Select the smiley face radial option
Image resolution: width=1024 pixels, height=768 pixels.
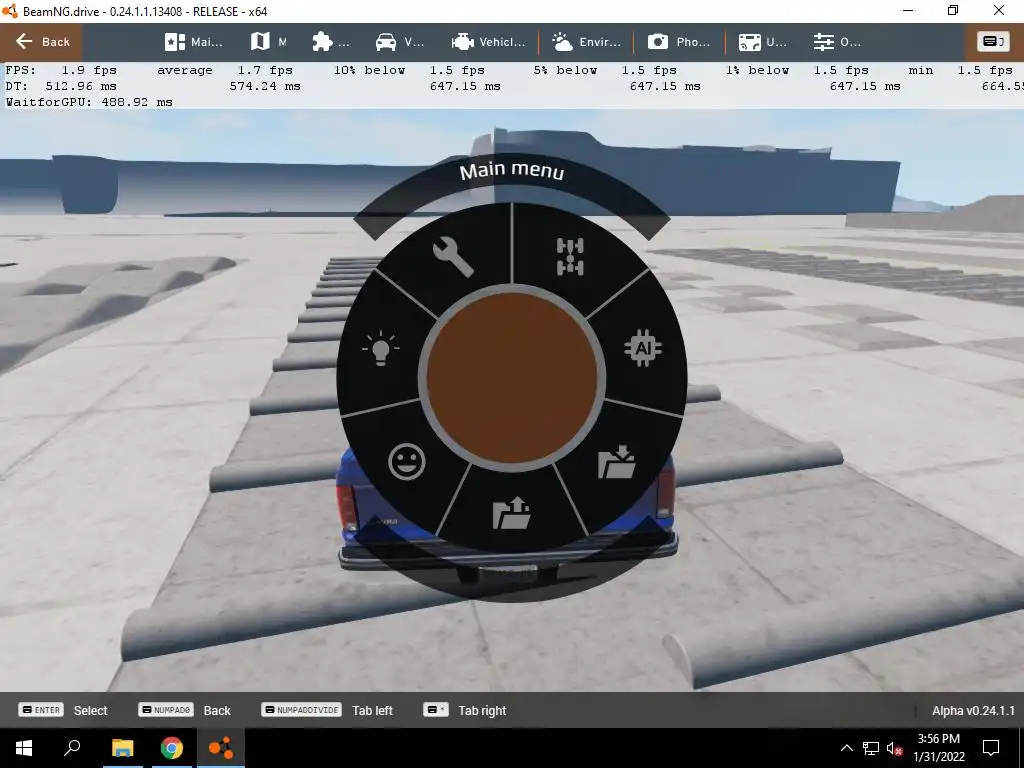coord(407,462)
